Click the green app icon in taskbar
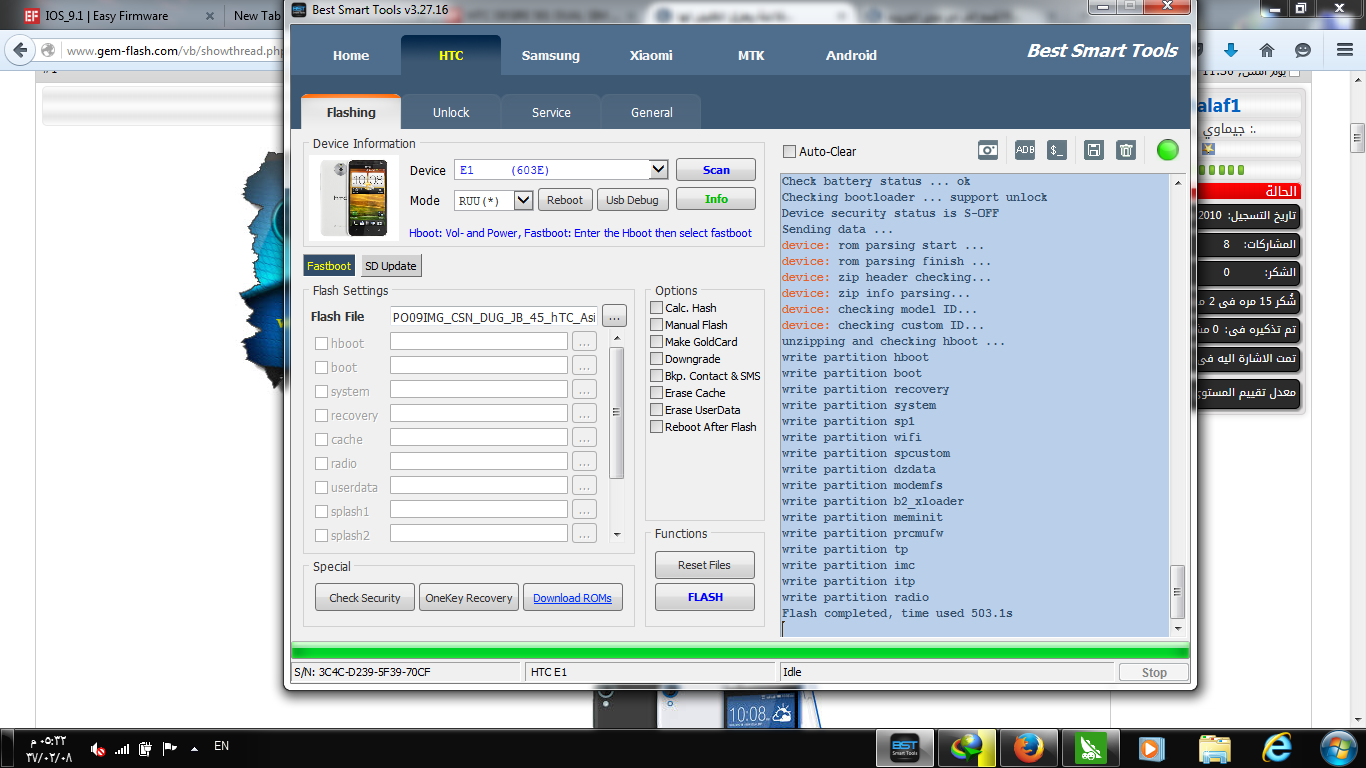Image resolution: width=1366 pixels, height=768 pixels. [1090, 748]
